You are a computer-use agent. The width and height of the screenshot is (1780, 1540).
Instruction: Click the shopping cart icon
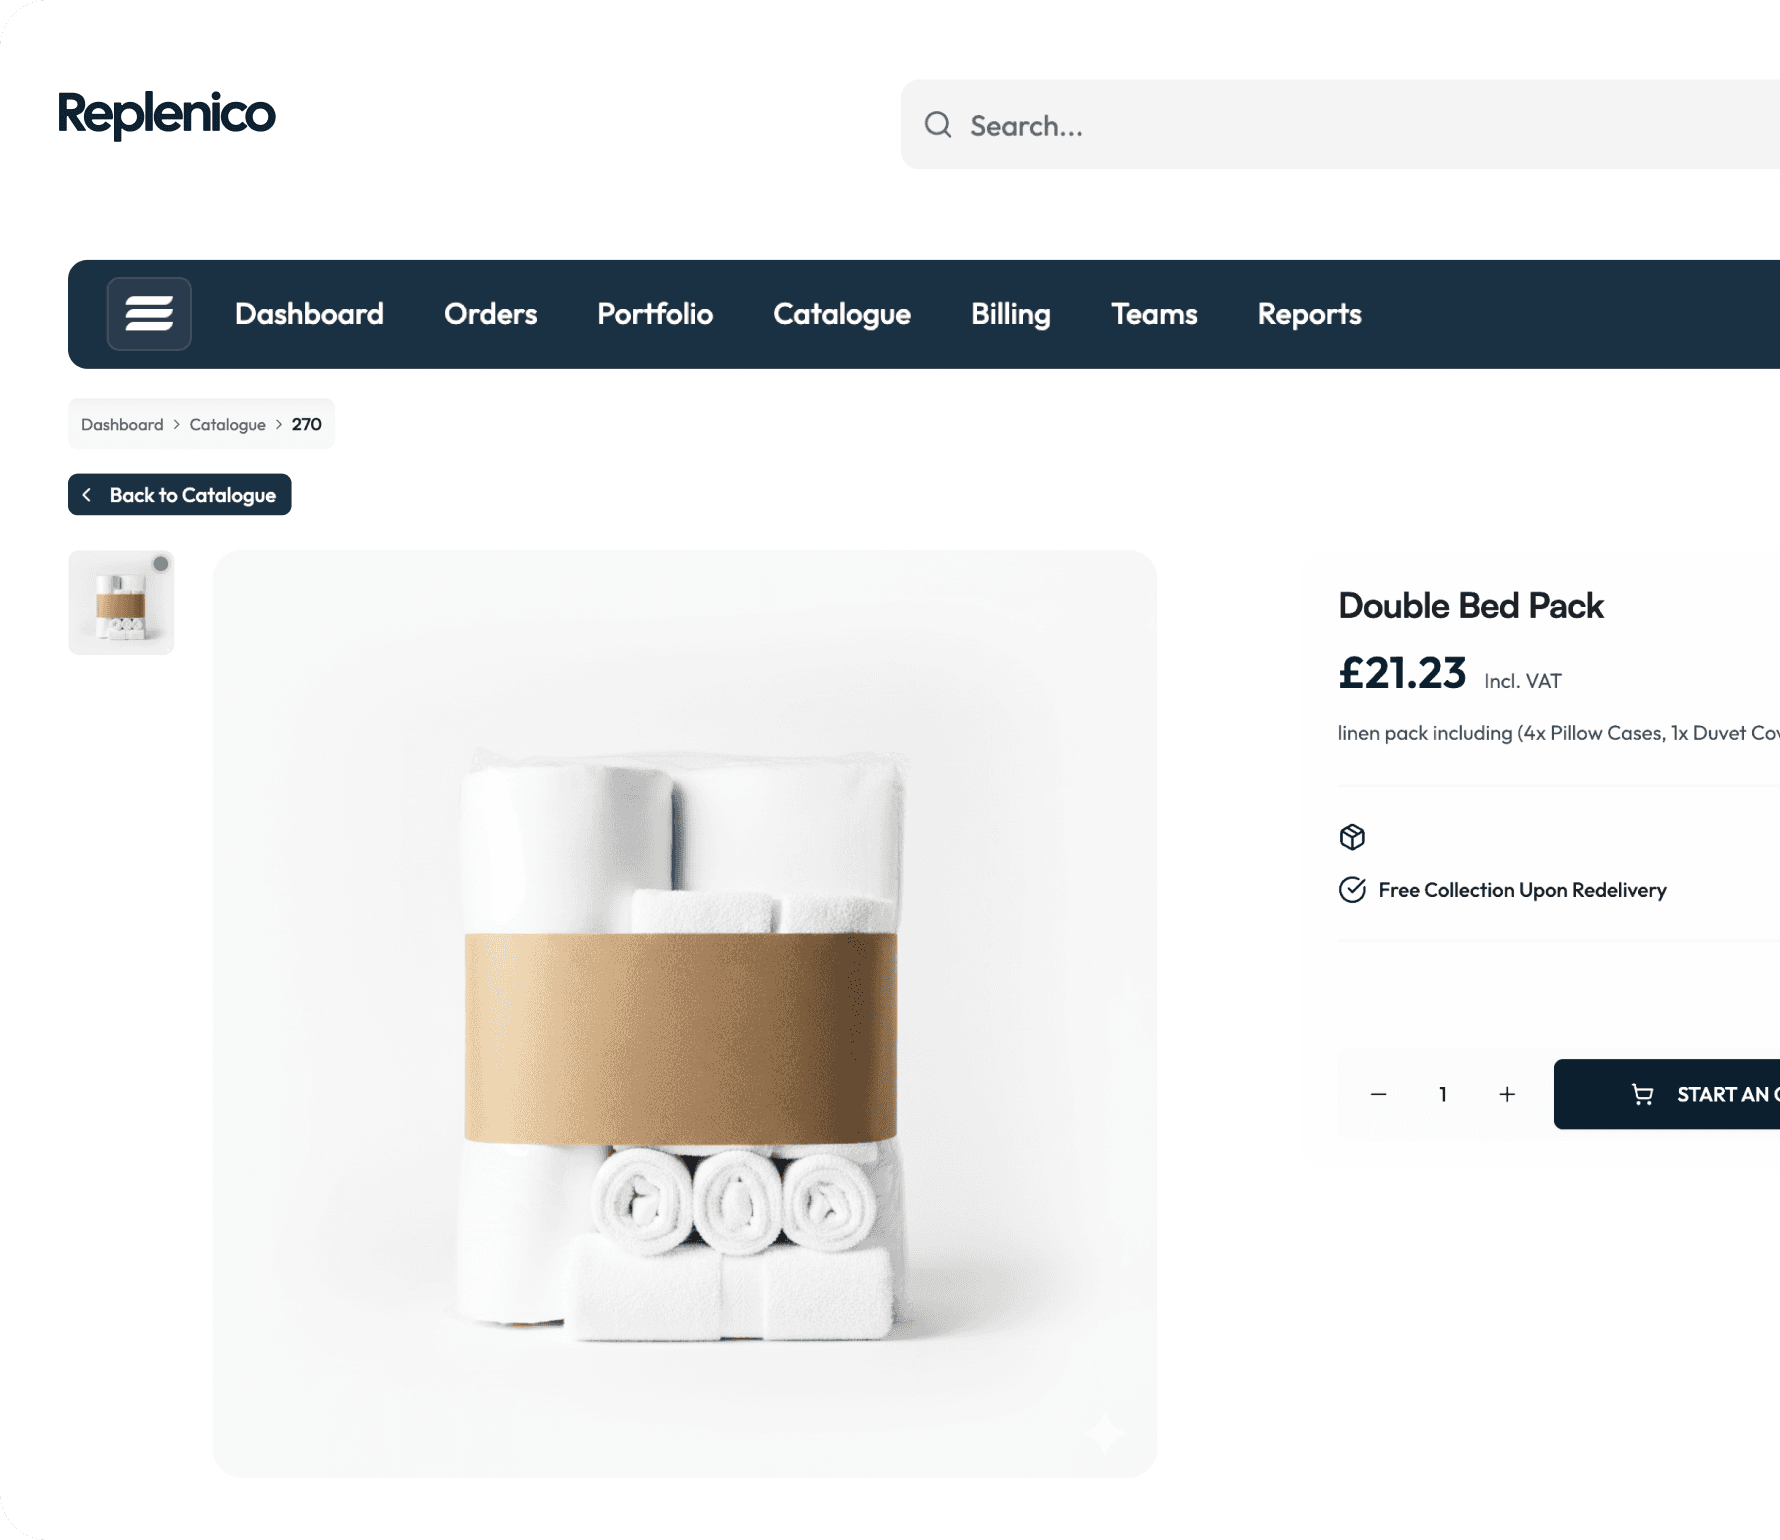pos(1642,1095)
